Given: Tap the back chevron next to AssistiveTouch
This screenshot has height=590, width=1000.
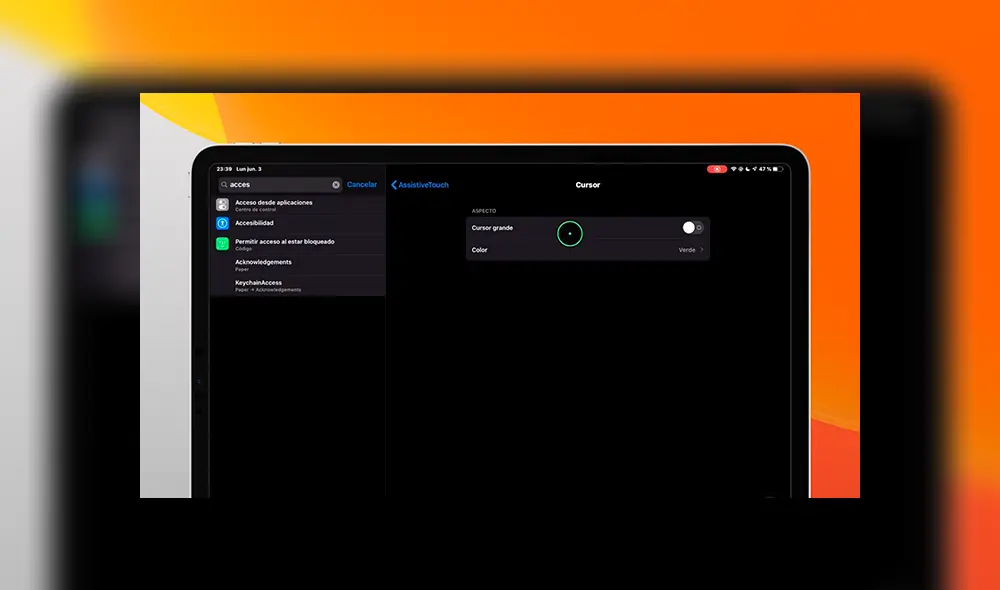Looking at the screenshot, I should (x=392, y=185).
